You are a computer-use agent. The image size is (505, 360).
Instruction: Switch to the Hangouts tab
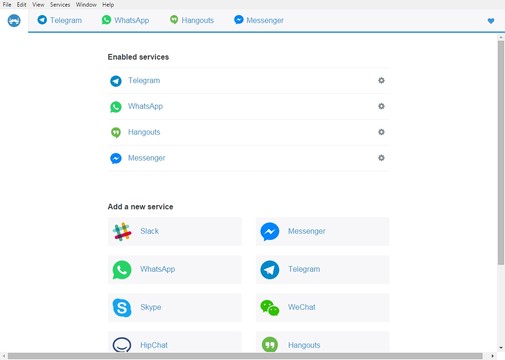click(192, 20)
